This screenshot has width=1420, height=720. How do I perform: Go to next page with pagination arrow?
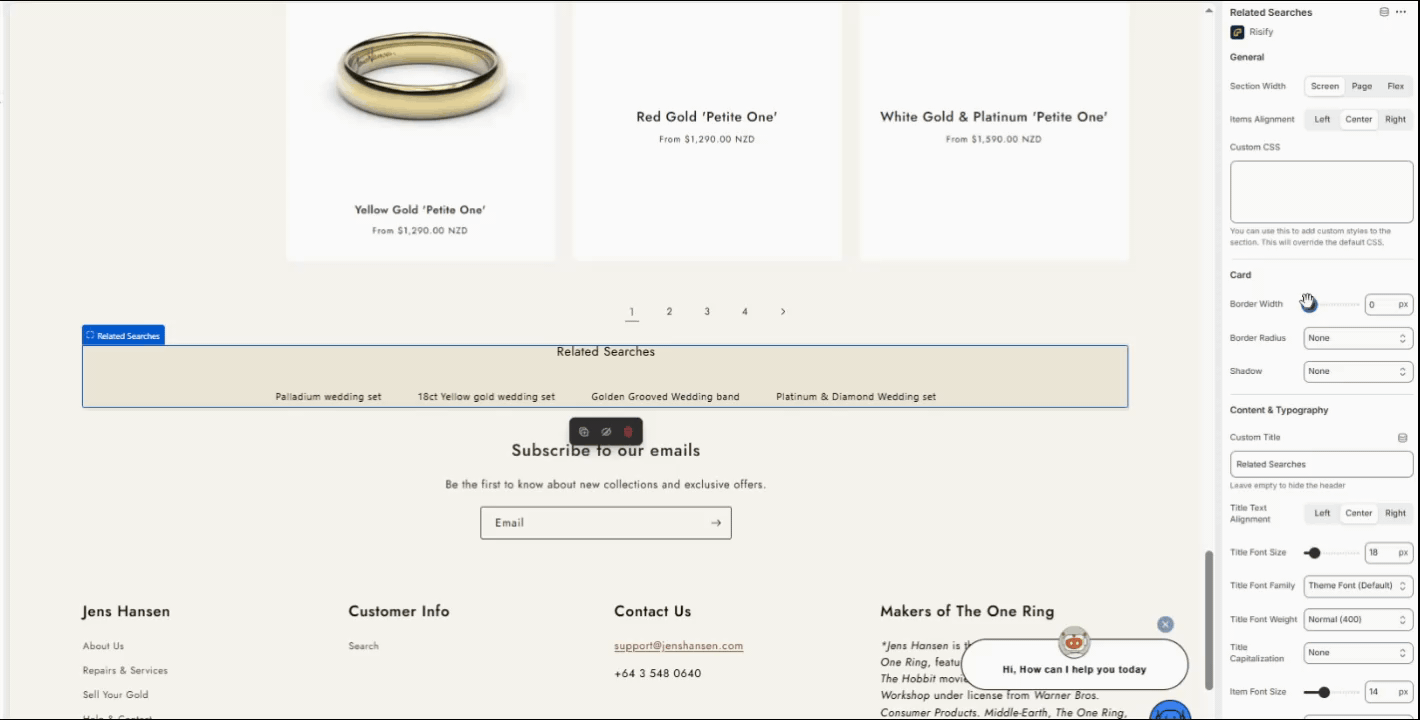[782, 312]
